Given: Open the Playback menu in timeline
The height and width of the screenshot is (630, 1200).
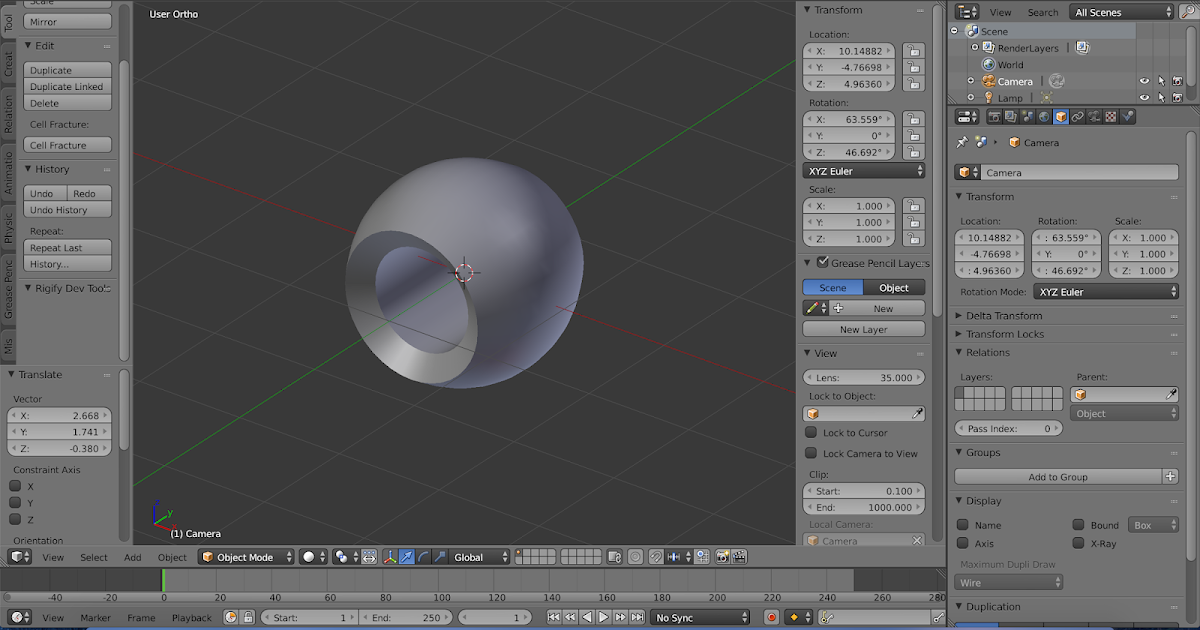Looking at the screenshot, I should (x=192, y=618).
